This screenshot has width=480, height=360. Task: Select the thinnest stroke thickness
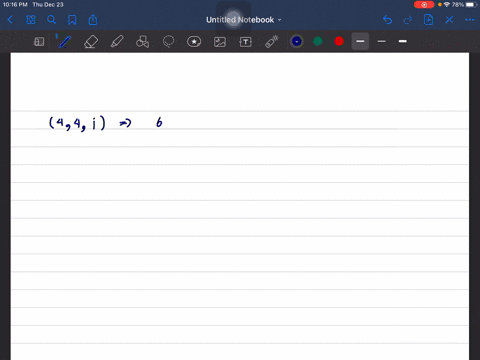coord(382,41)
